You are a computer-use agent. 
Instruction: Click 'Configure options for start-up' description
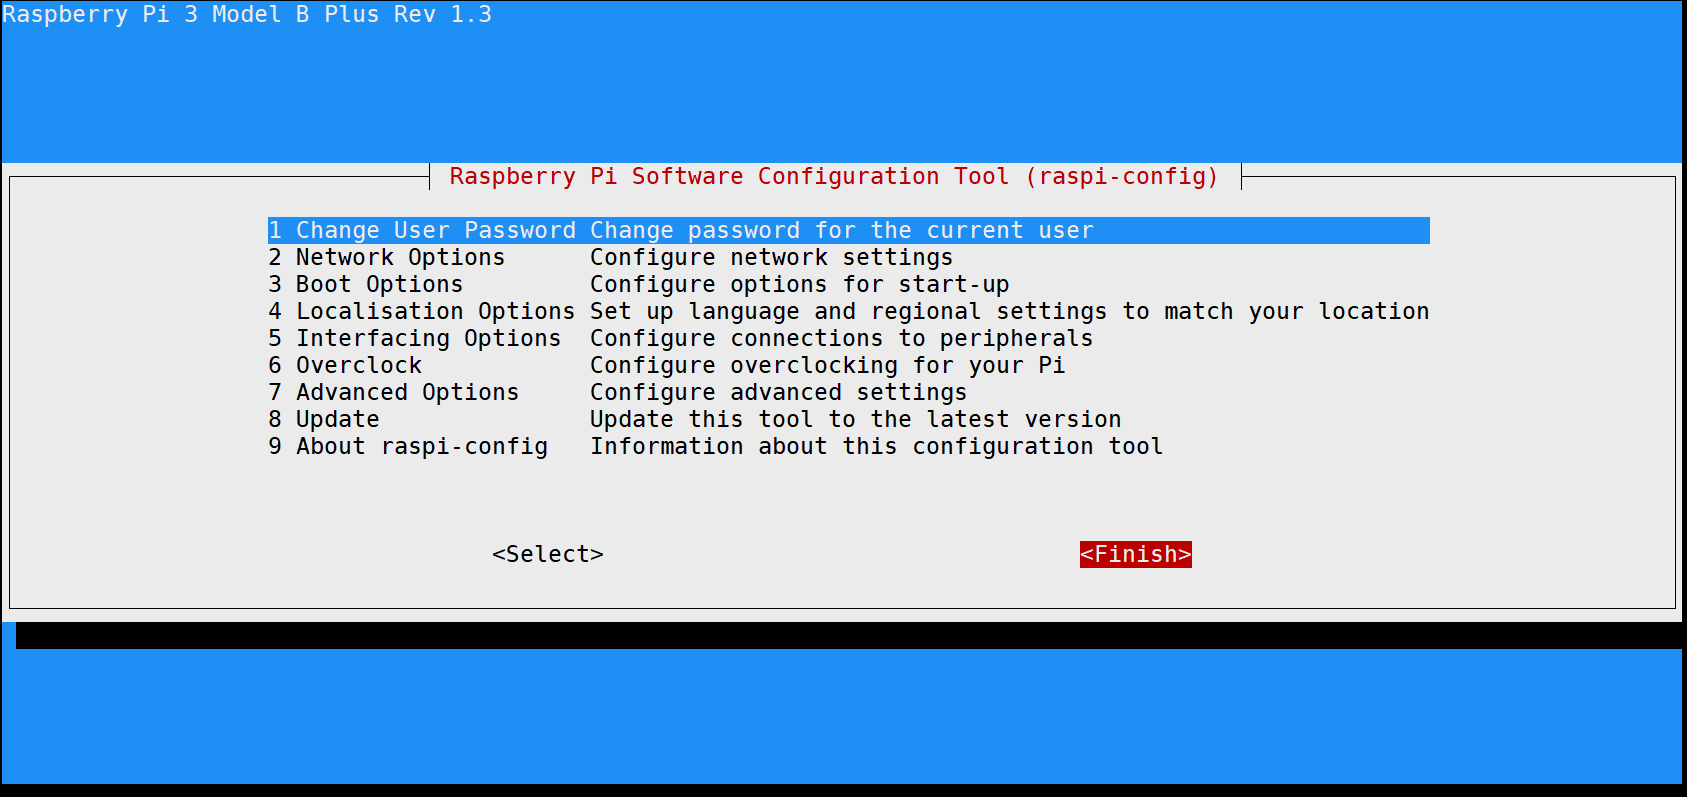pos(799,285)
